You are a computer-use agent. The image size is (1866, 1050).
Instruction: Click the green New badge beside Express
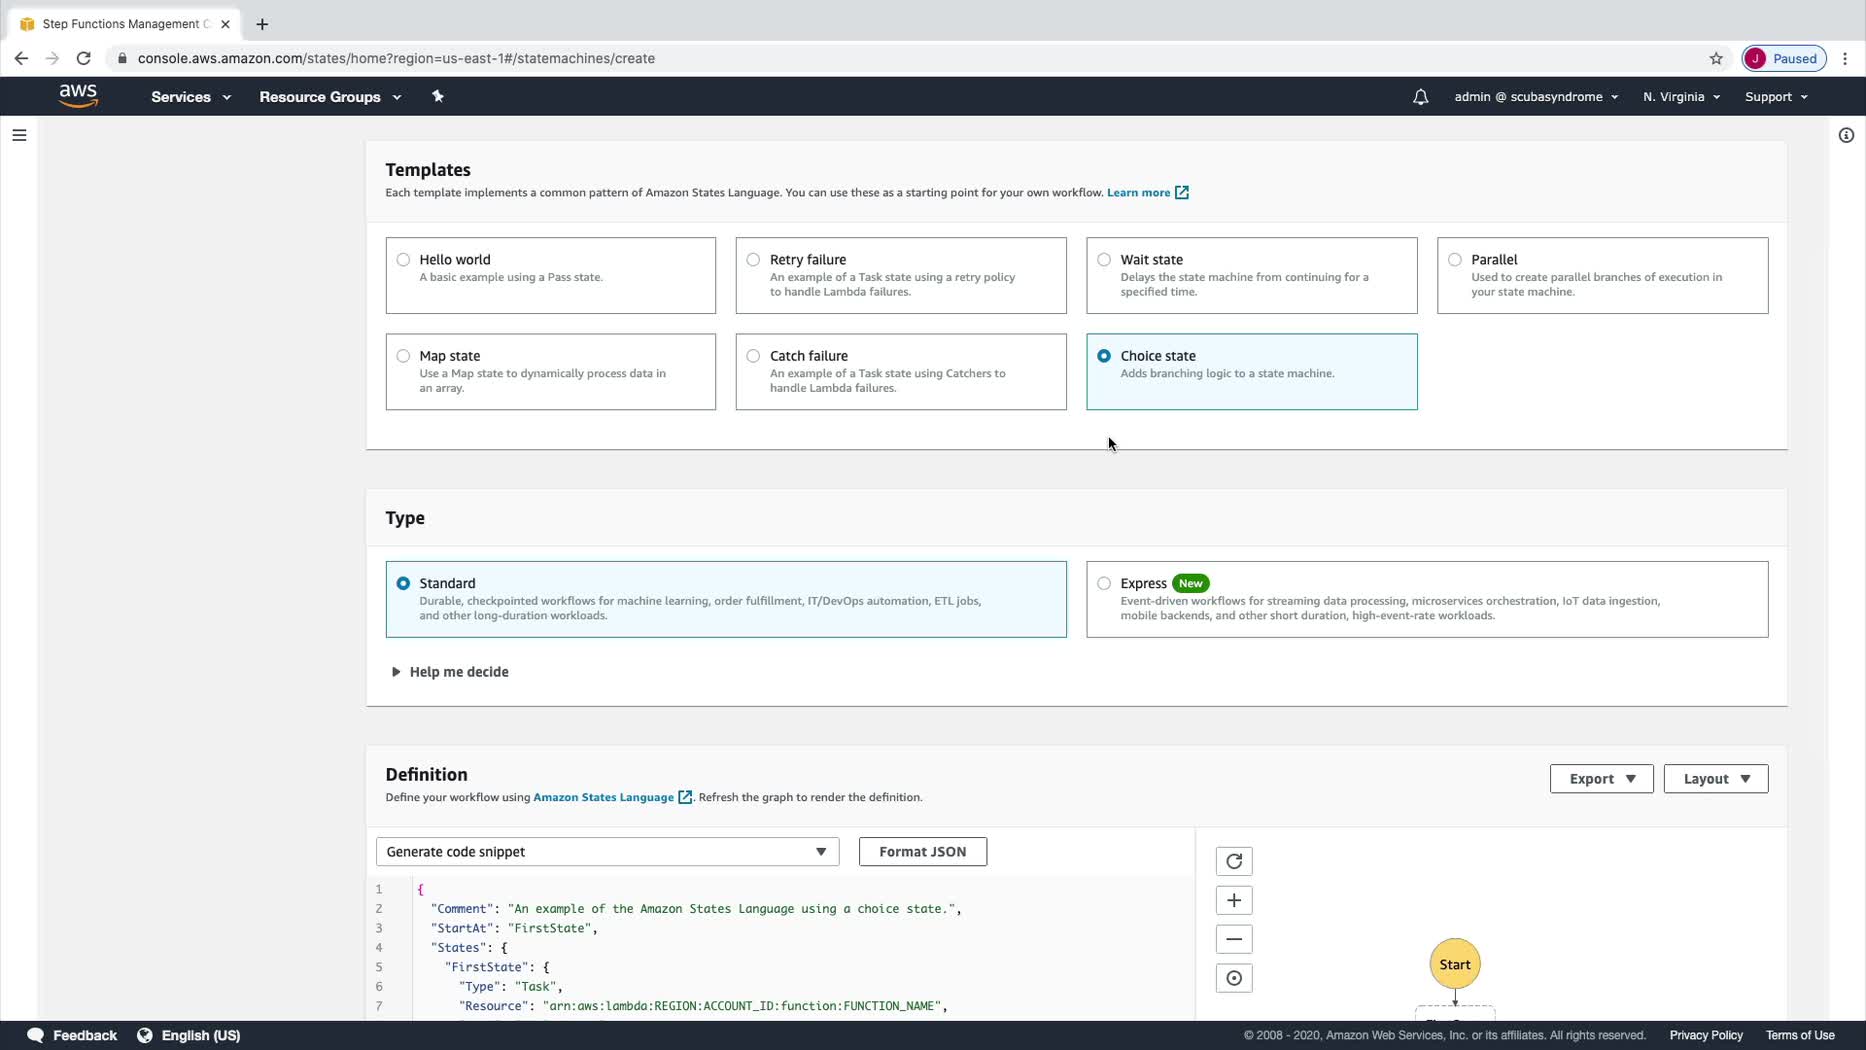pos(1190,583)
